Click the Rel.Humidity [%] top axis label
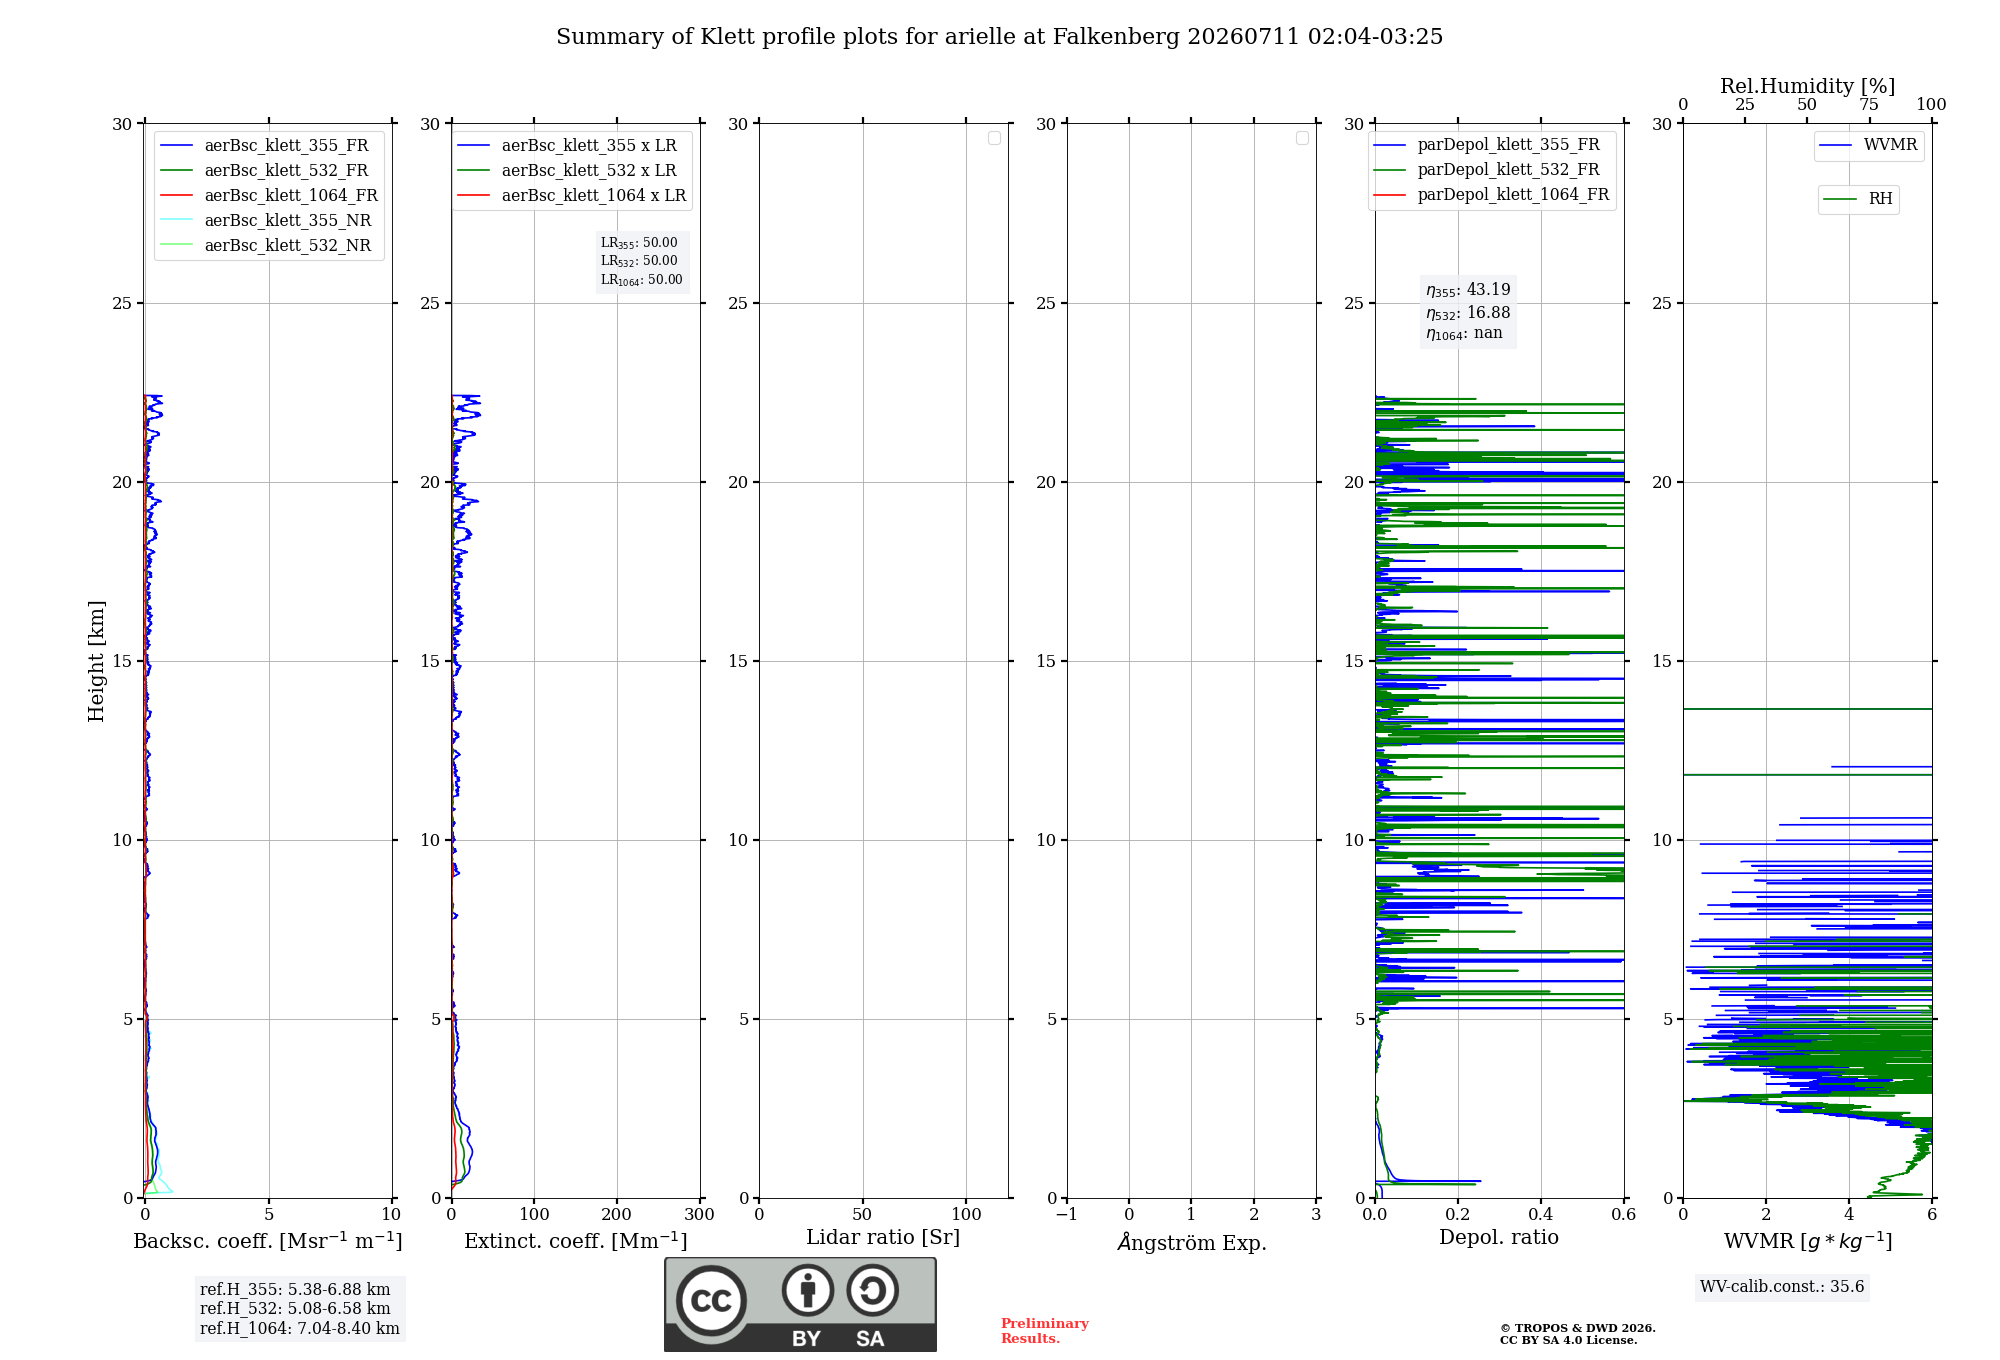Screen dimensions: 2000x1360 (1807, 86)
